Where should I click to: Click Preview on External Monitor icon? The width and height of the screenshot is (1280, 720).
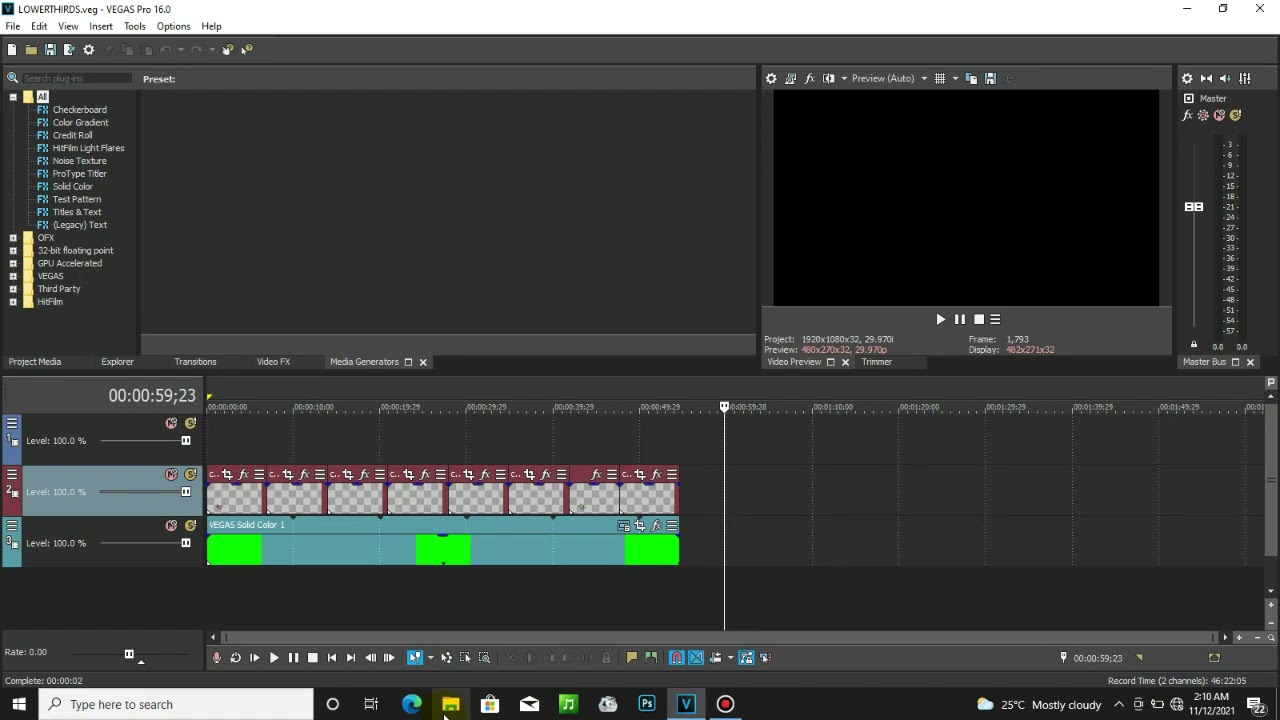(790, 78)
